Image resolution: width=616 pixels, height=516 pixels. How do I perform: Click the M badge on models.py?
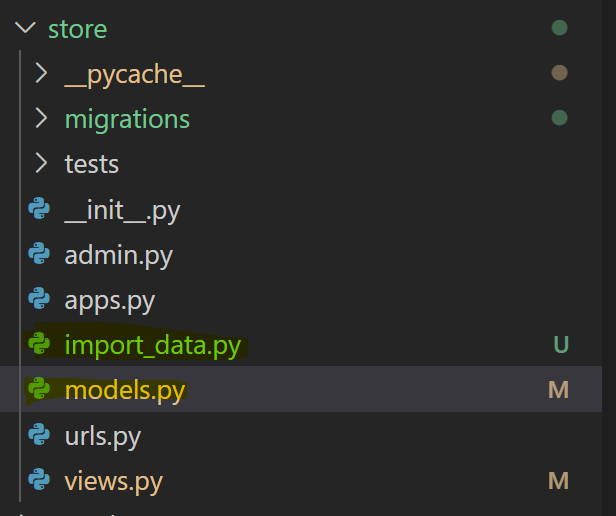(559, 390)
